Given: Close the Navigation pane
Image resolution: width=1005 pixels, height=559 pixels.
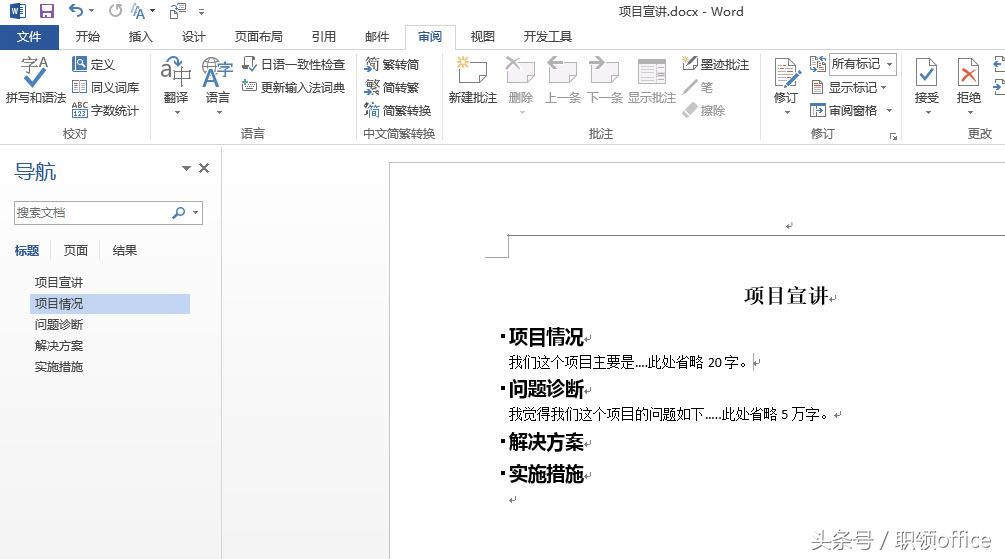Looking at the screenshot, I should (x=204, y=168).
